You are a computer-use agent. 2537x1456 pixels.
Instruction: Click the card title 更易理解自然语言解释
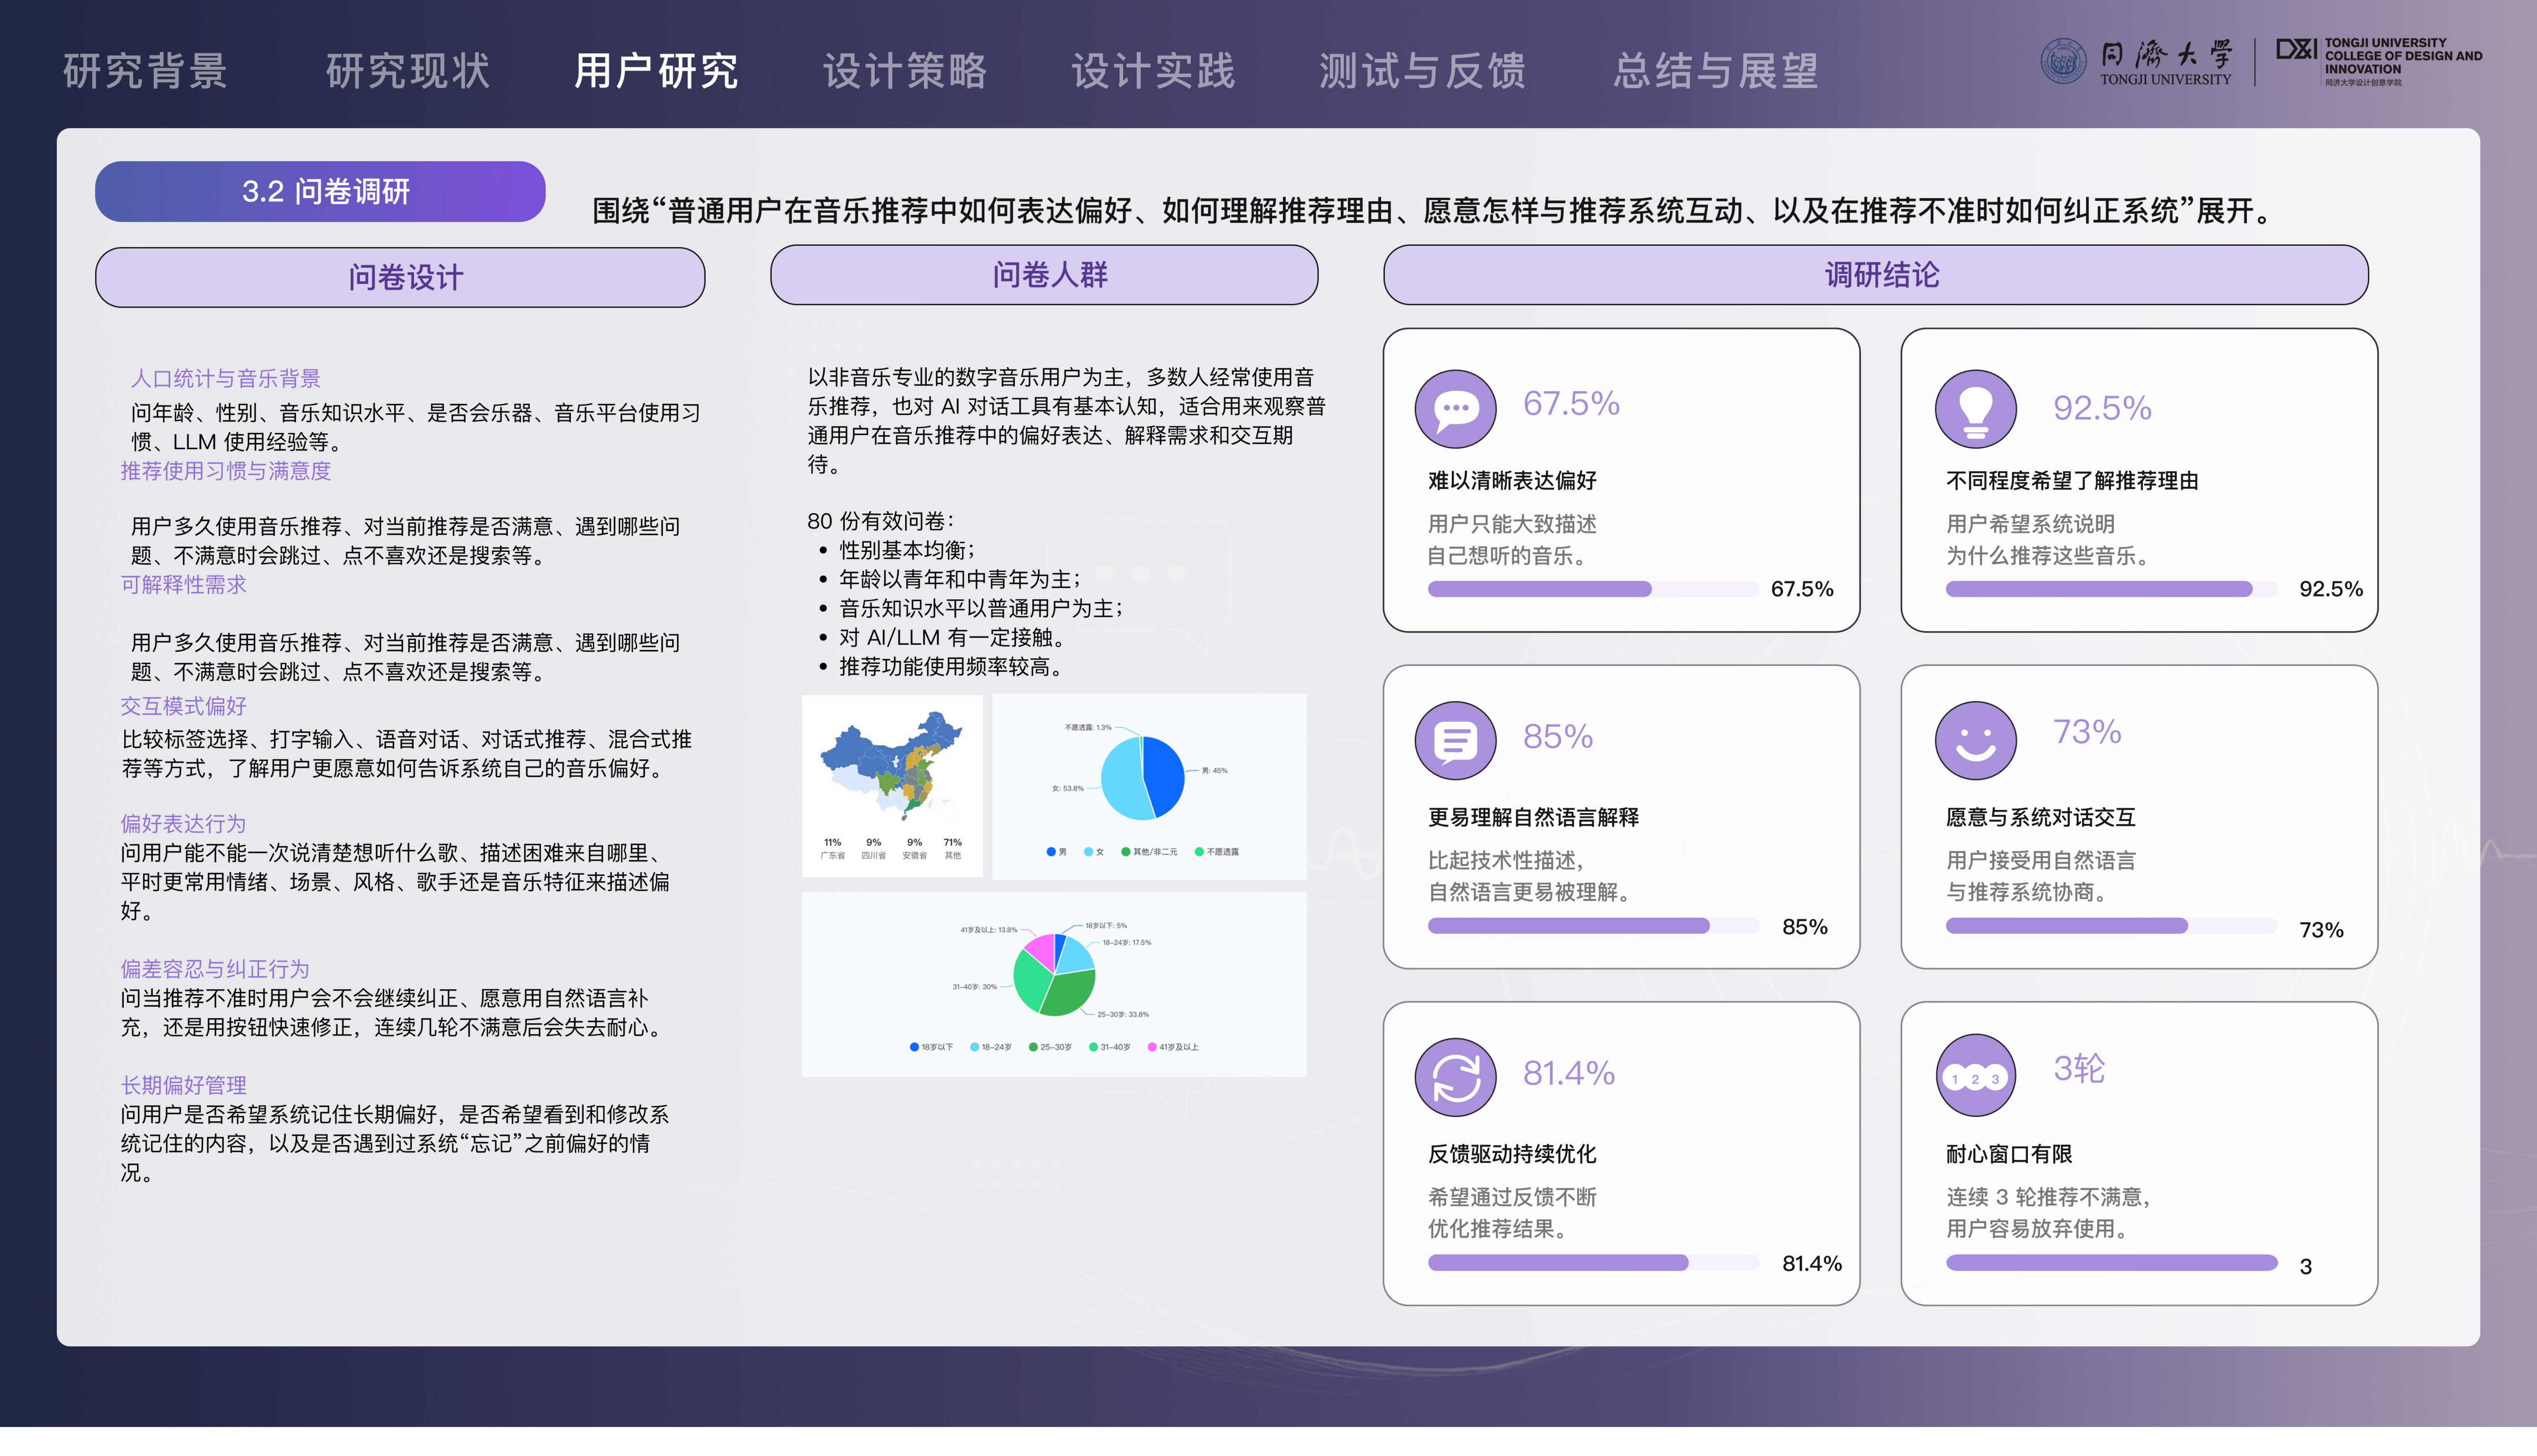tap(1533, 818)
